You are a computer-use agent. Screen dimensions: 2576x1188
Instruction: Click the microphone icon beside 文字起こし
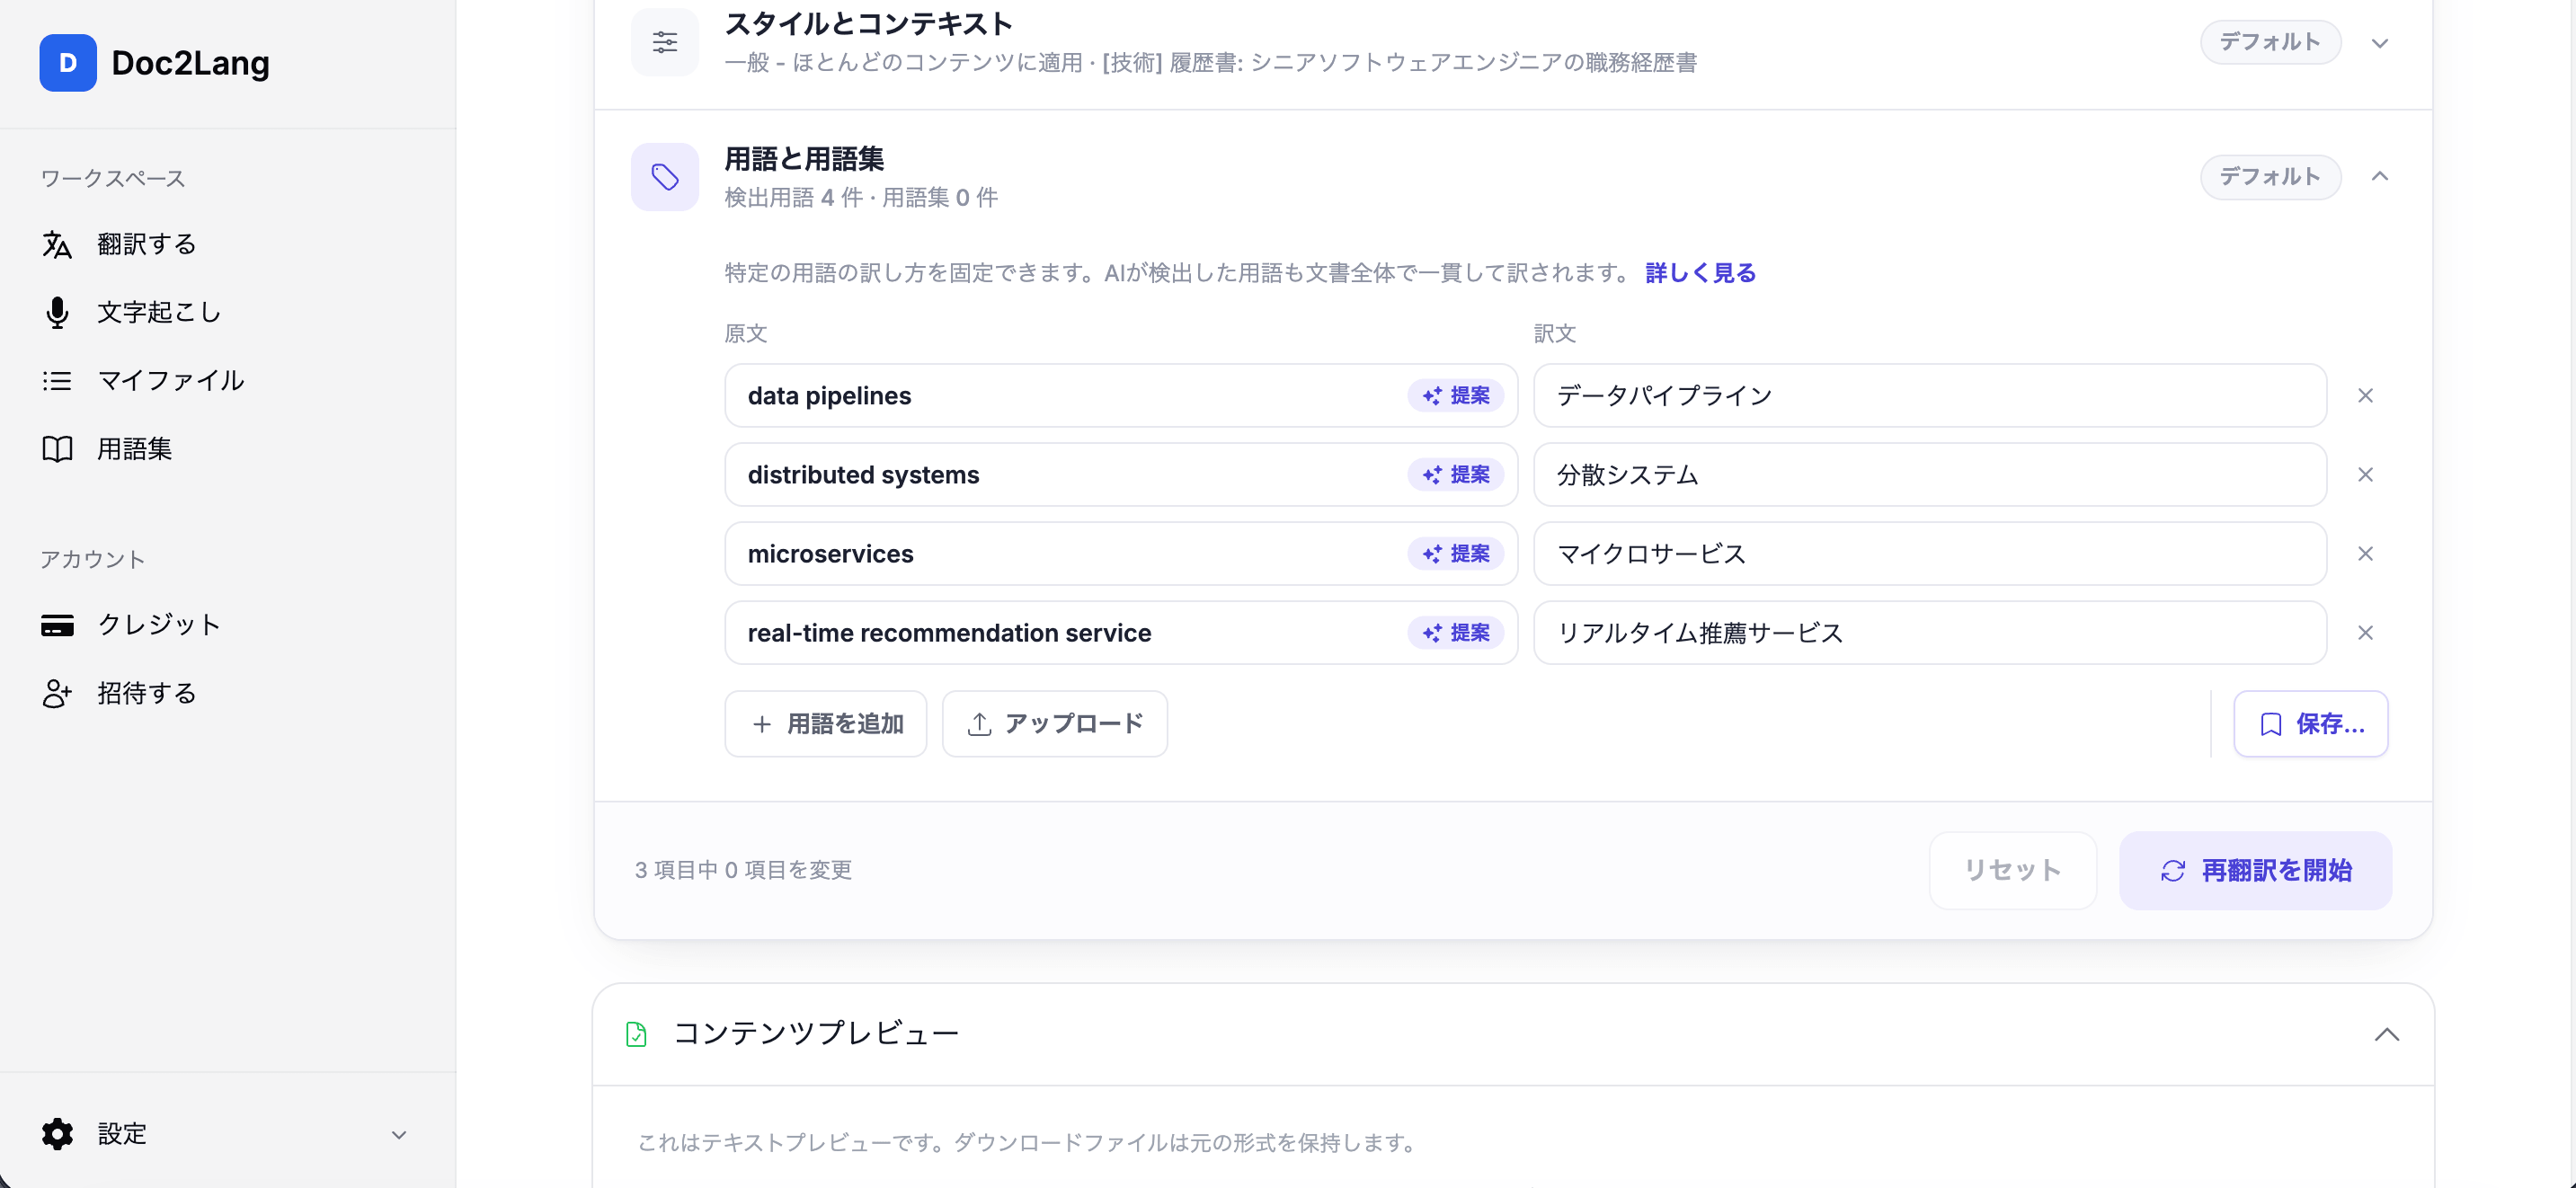point(57,312)
